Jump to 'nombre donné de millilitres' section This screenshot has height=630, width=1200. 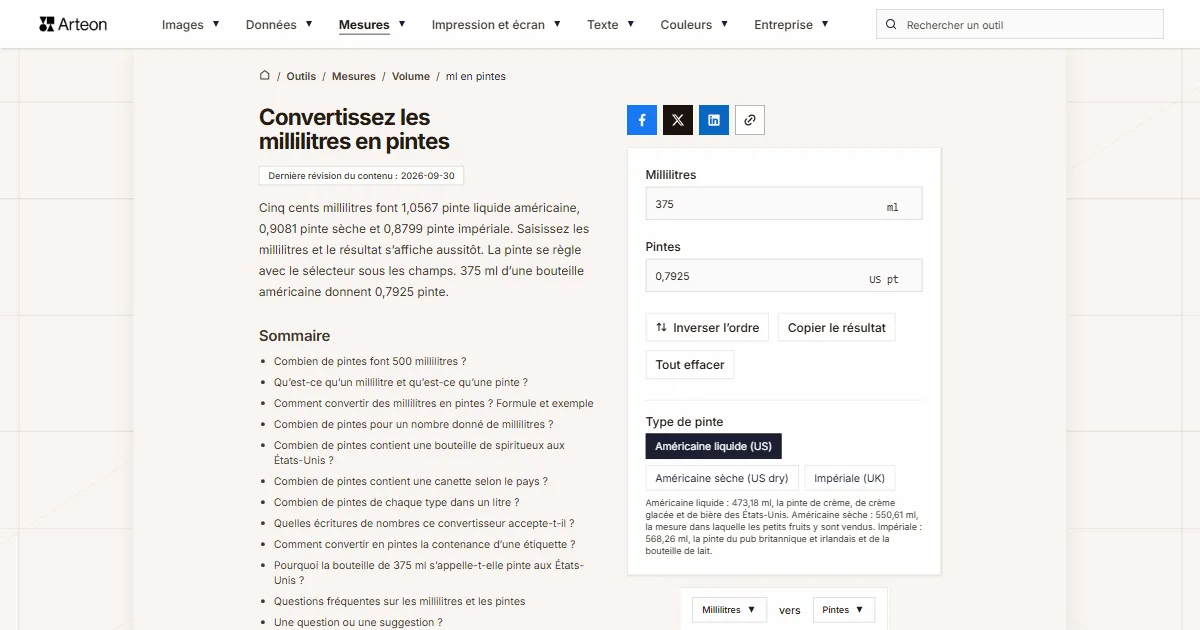(414, 424)
